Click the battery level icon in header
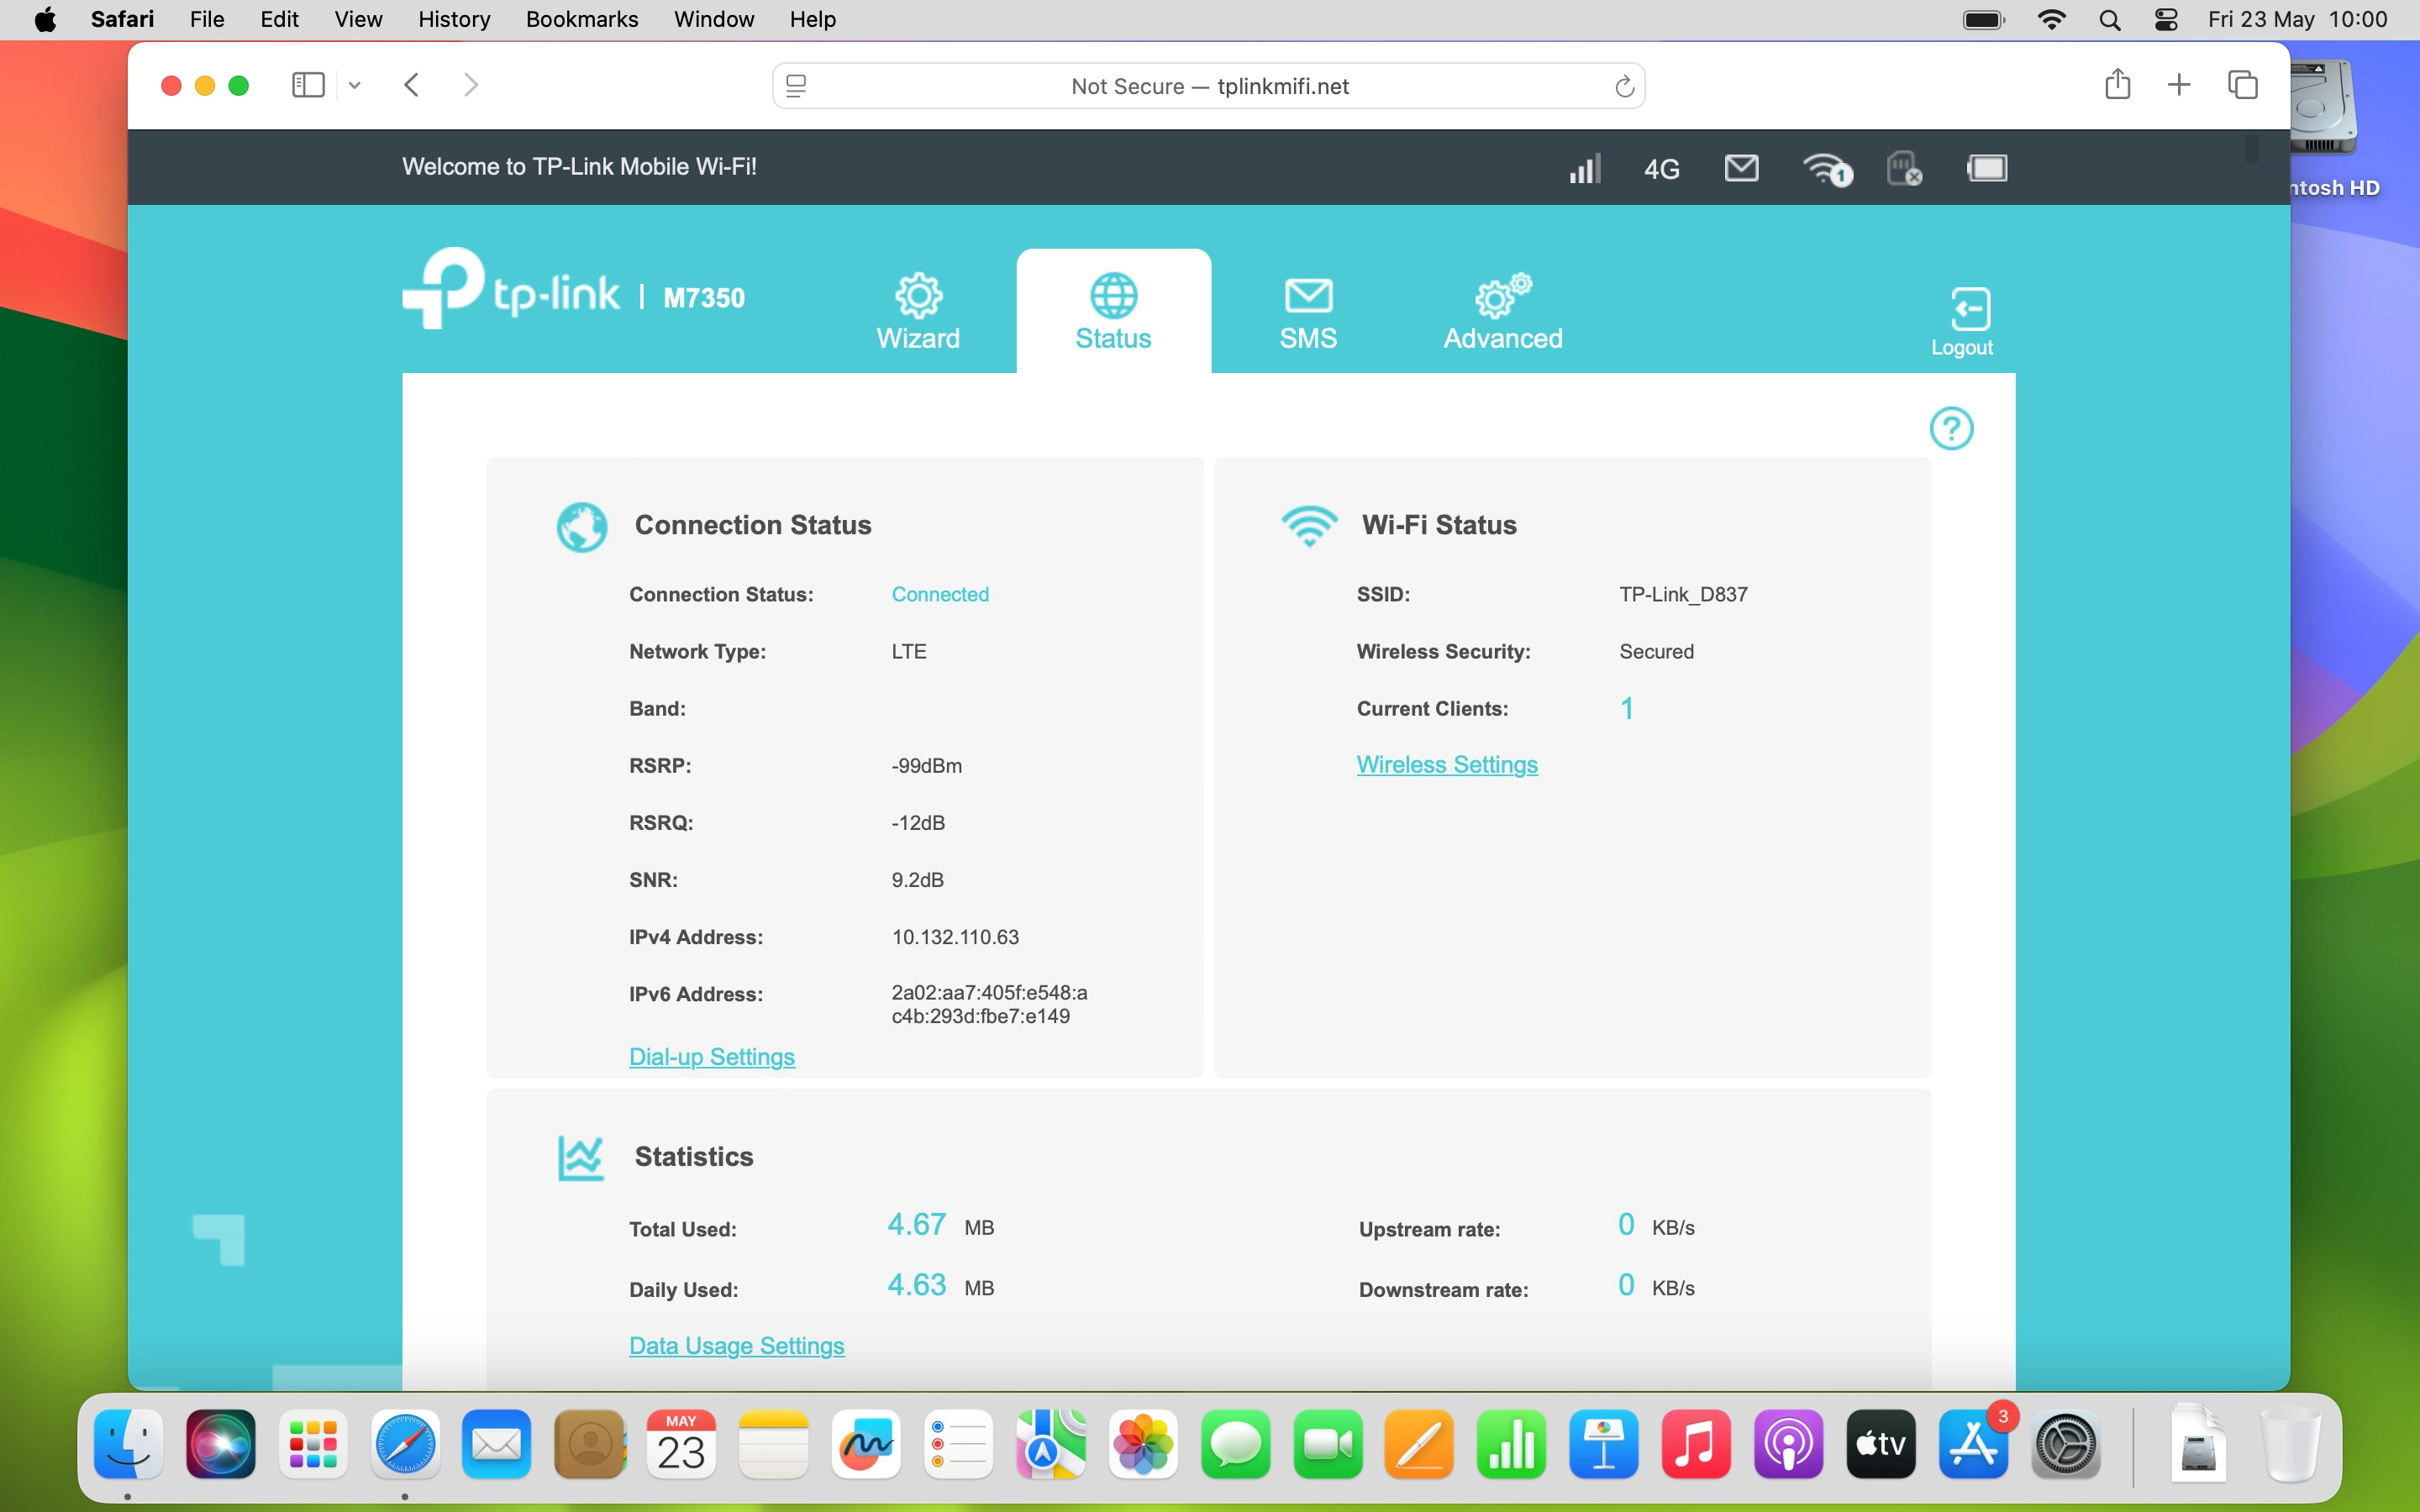Viewport: 2420px width, 1512px height. coord(1986,168)
